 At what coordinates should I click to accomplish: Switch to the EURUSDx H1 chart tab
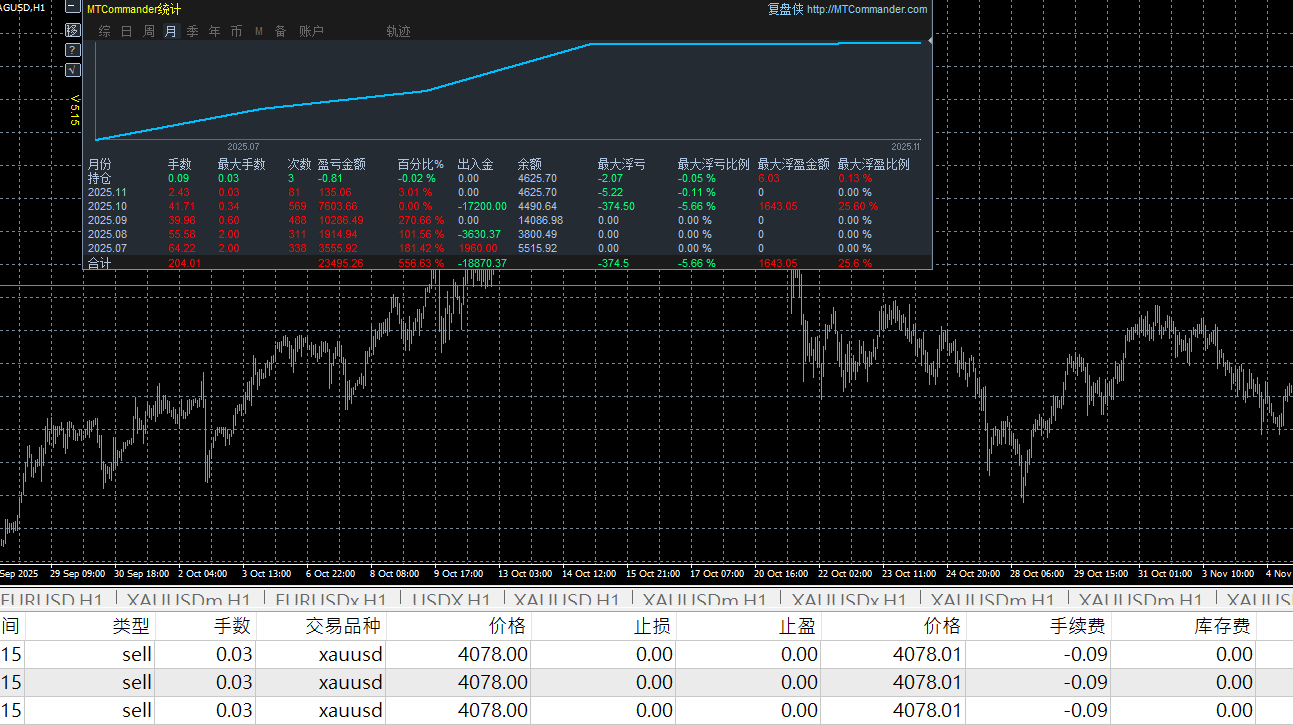(x=330, y=600)
